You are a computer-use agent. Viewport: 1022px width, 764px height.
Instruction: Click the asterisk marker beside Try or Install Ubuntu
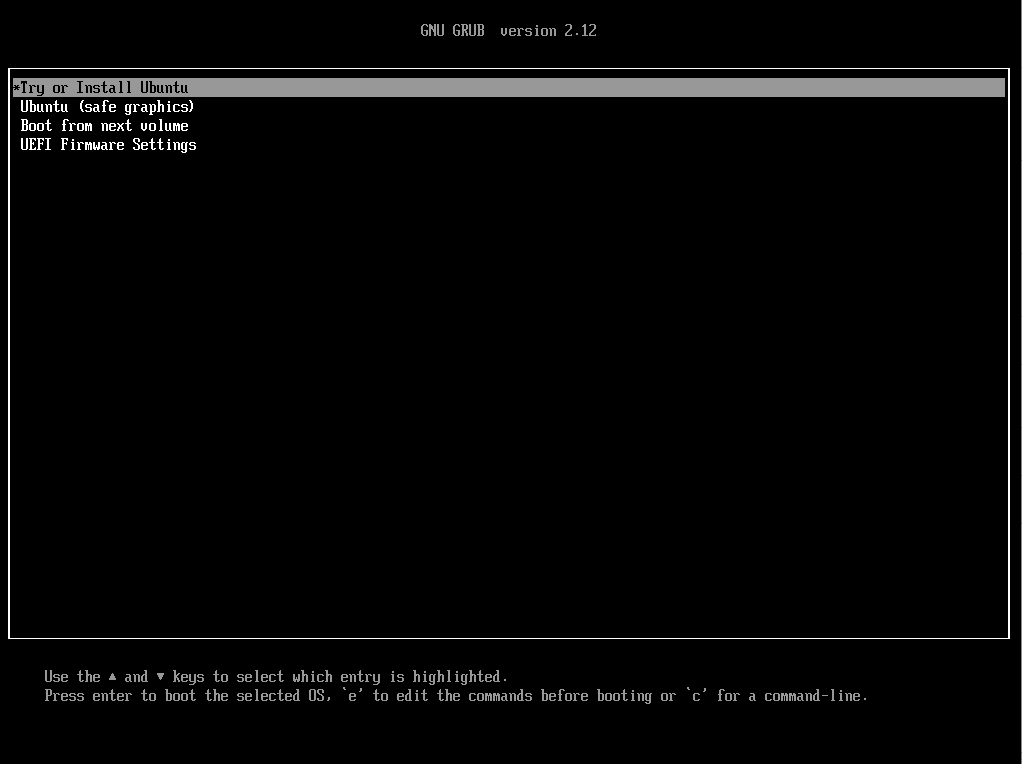click(16, 88)
